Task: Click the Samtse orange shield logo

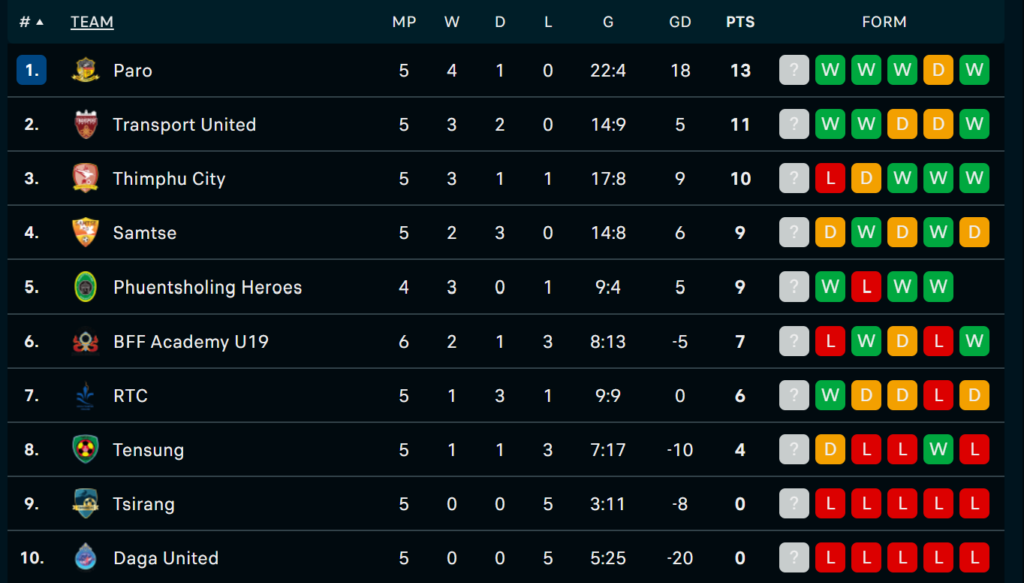Action: [86, 232]
